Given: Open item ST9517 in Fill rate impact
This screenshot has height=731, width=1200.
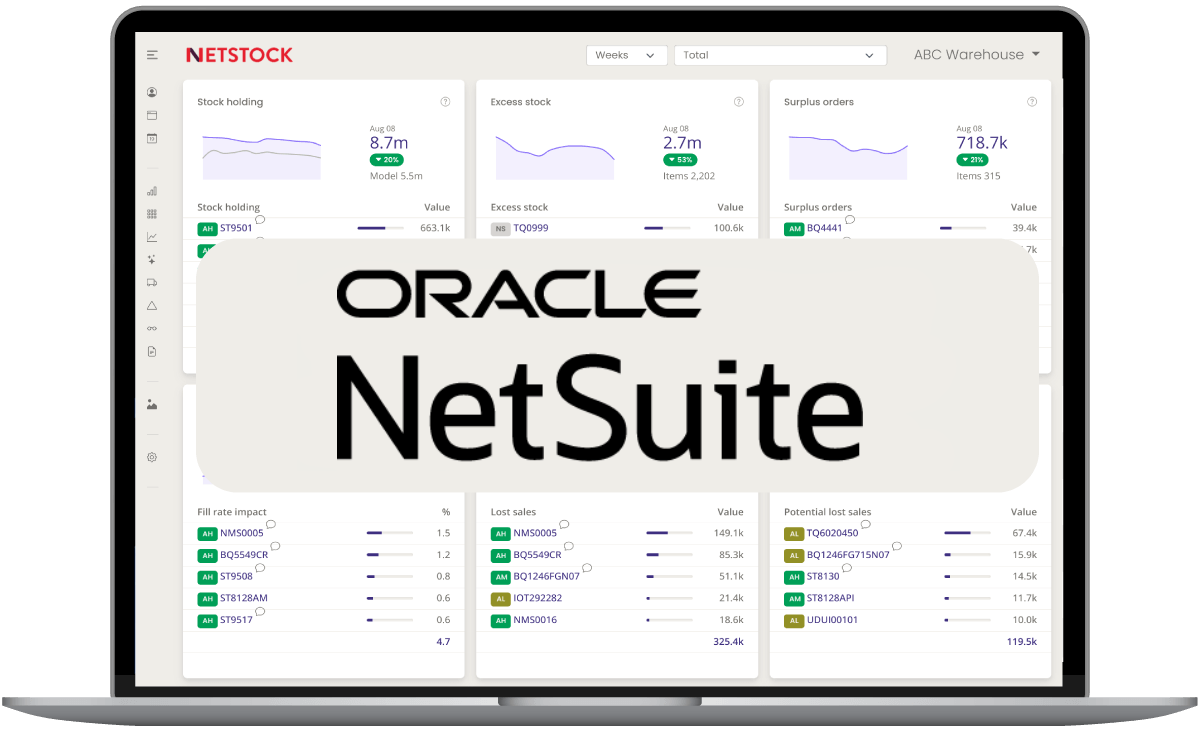Looking at the screenshot, I should [236, 620].
